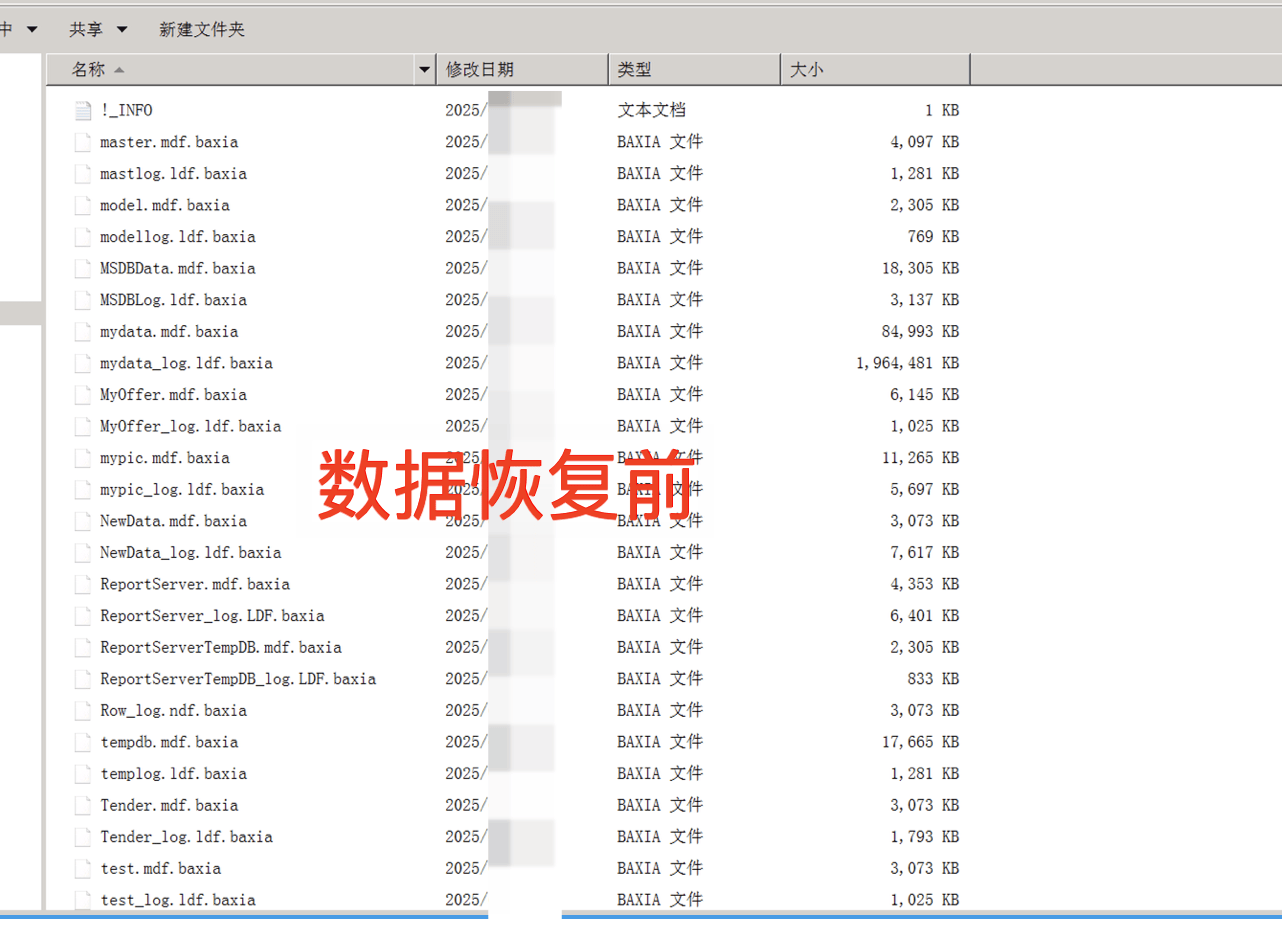Click the 新建文件夹 button
Image resolution: width=1282 pixels, height=930 pixels.
201,29
